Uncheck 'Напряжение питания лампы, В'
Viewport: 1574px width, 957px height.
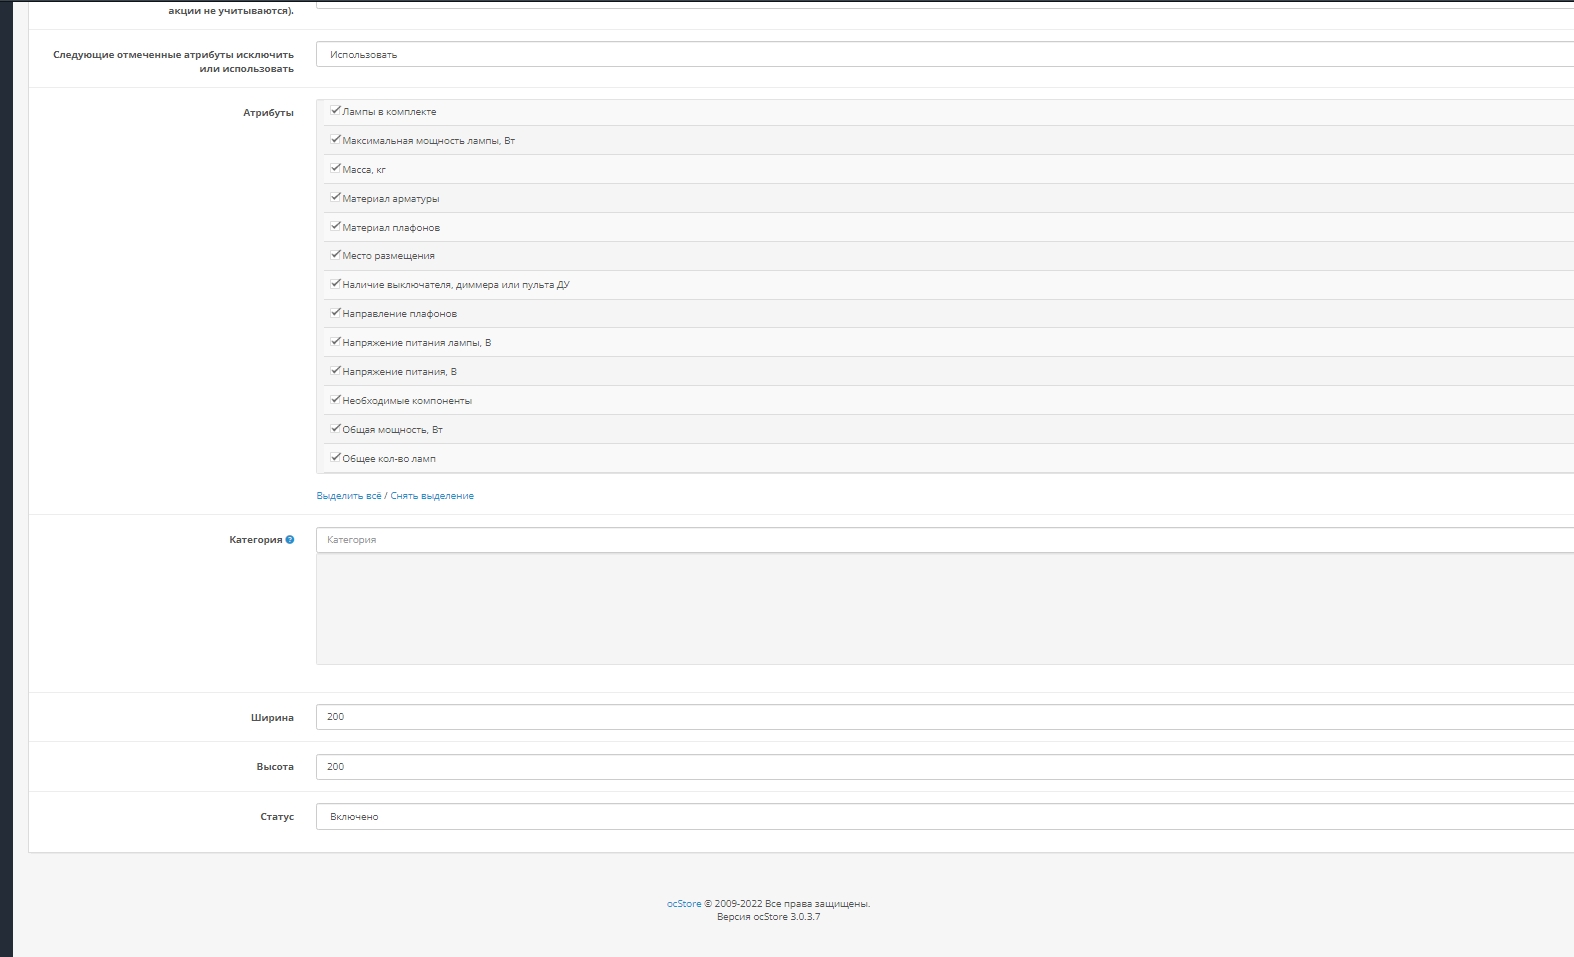(336, 342)
